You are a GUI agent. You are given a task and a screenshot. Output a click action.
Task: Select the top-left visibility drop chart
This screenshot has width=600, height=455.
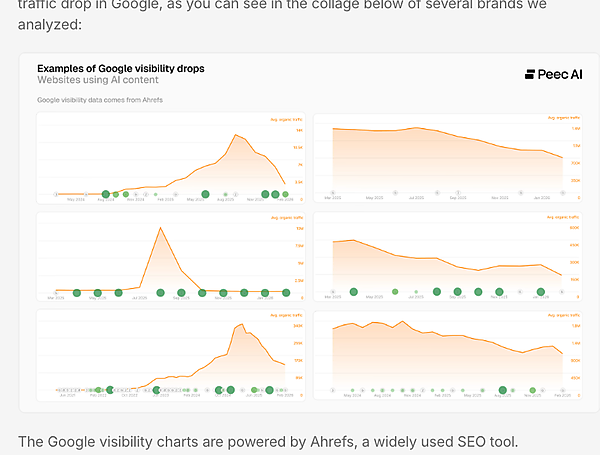170,158
